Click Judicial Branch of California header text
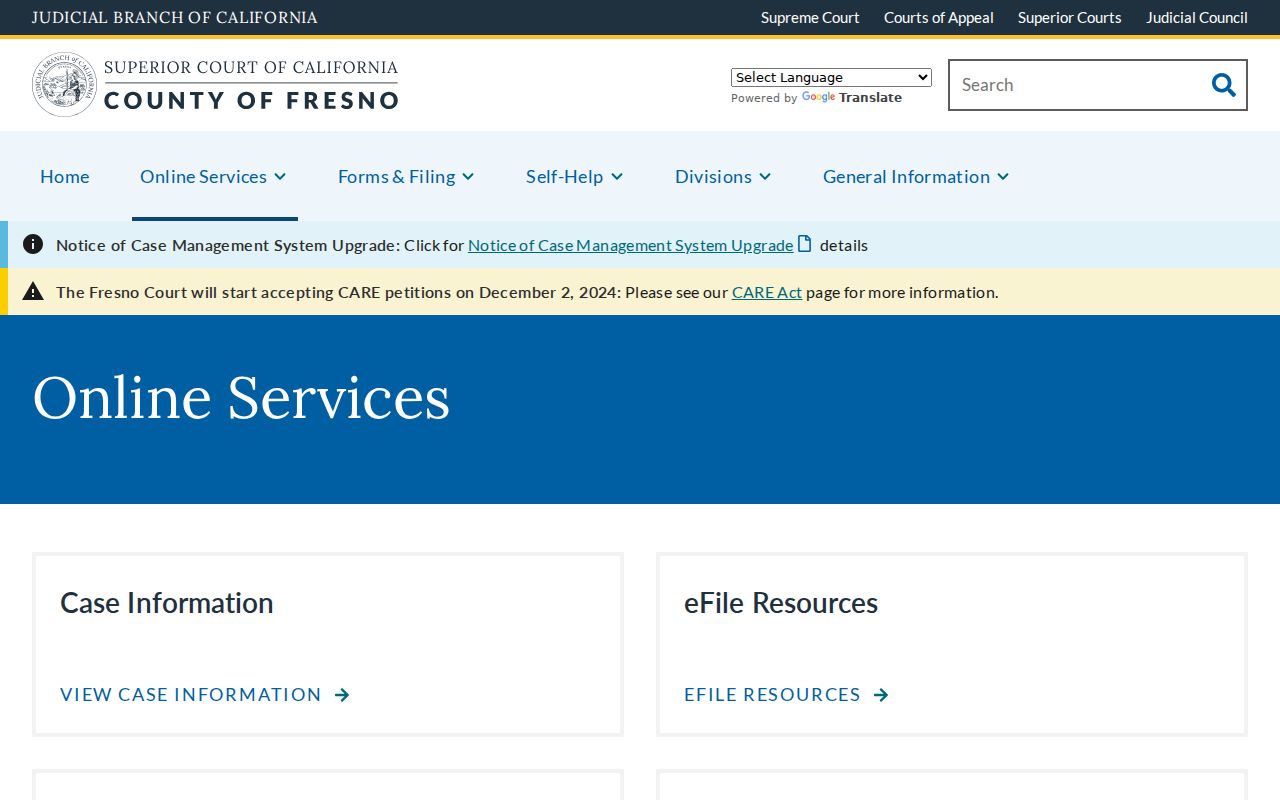Screen dimensions: 1280x800 coord(175,17)
